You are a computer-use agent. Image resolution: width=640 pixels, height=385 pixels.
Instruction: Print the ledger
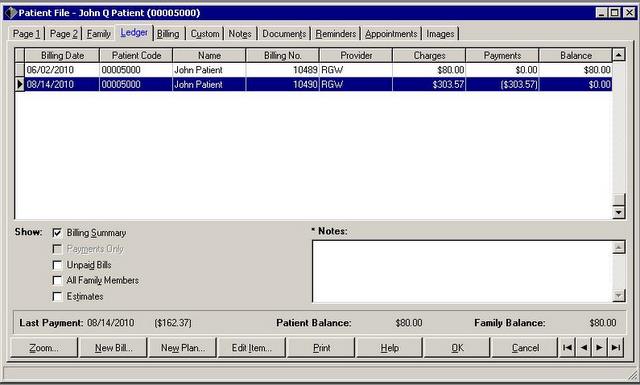point(321,348)
